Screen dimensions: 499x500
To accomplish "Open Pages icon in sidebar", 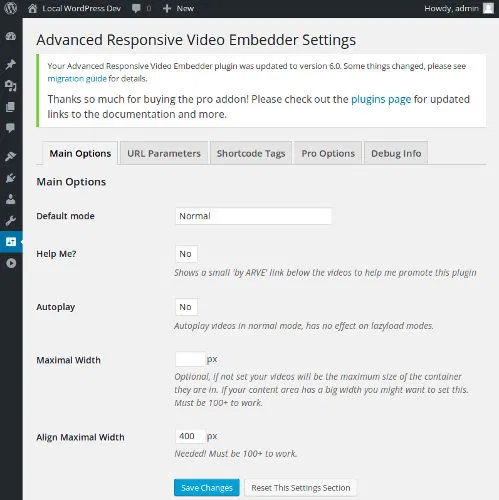I will 11,107.
